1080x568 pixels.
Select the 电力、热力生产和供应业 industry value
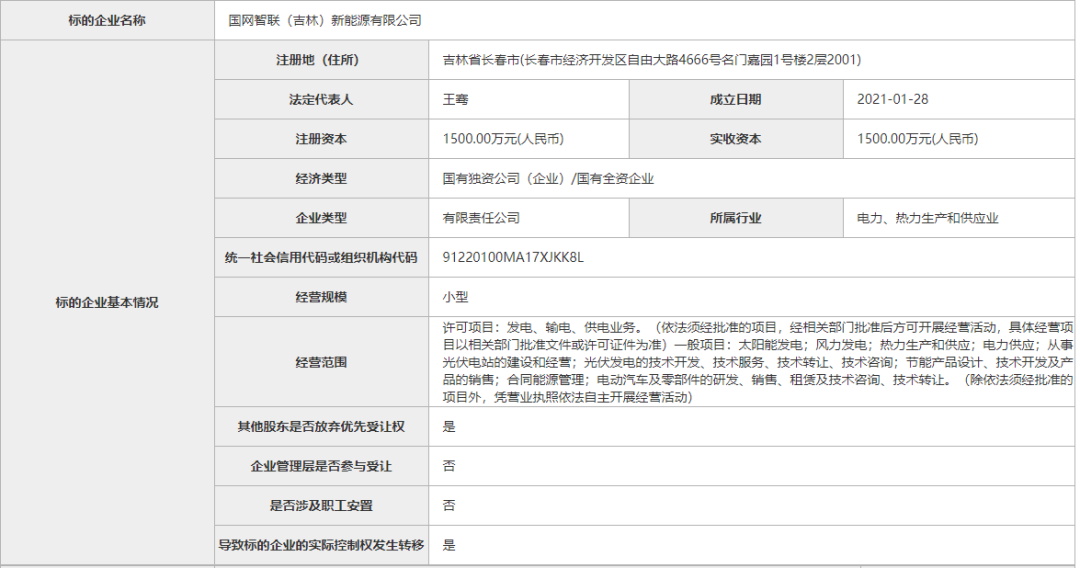[x=928, y=218]
